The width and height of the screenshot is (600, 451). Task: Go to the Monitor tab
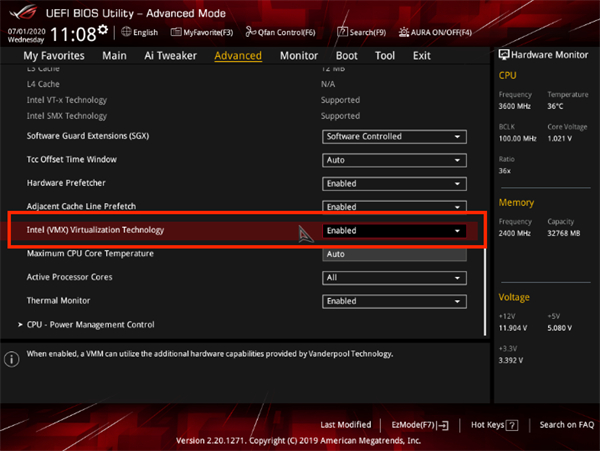(298, 56)
